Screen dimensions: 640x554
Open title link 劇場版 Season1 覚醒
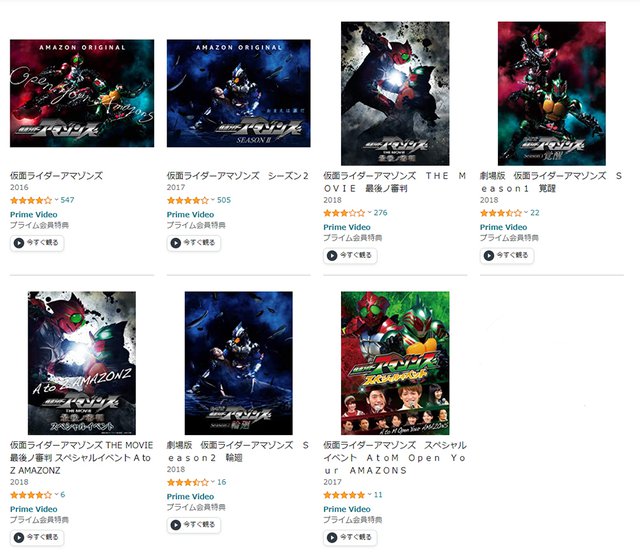point(551,182)
